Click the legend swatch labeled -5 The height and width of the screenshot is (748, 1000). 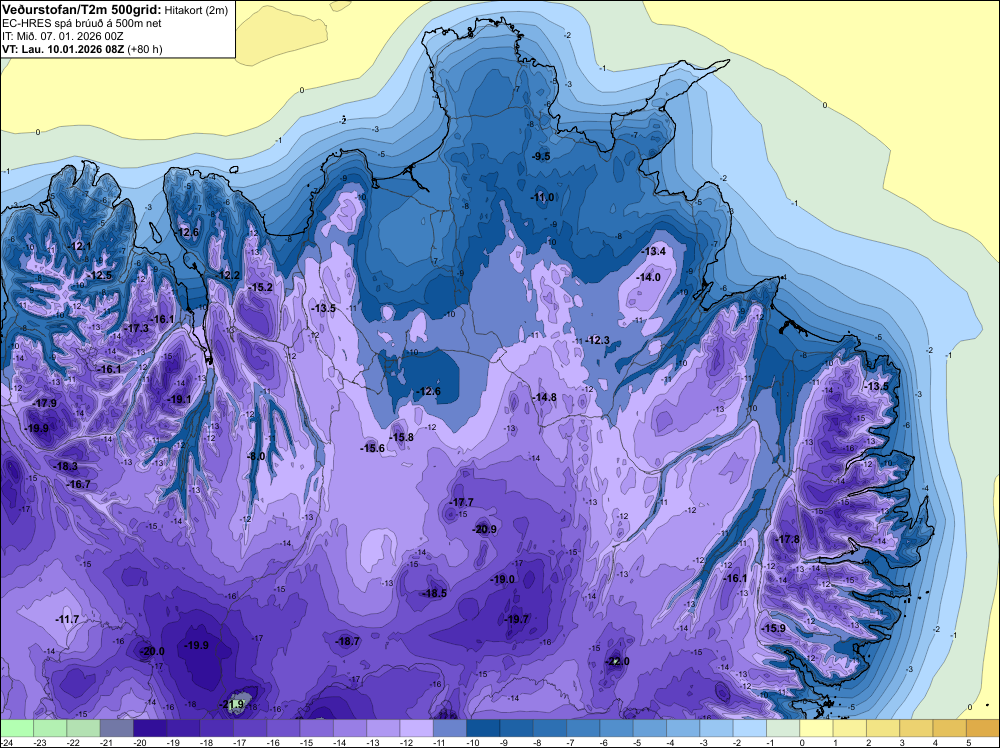[649, 728]
